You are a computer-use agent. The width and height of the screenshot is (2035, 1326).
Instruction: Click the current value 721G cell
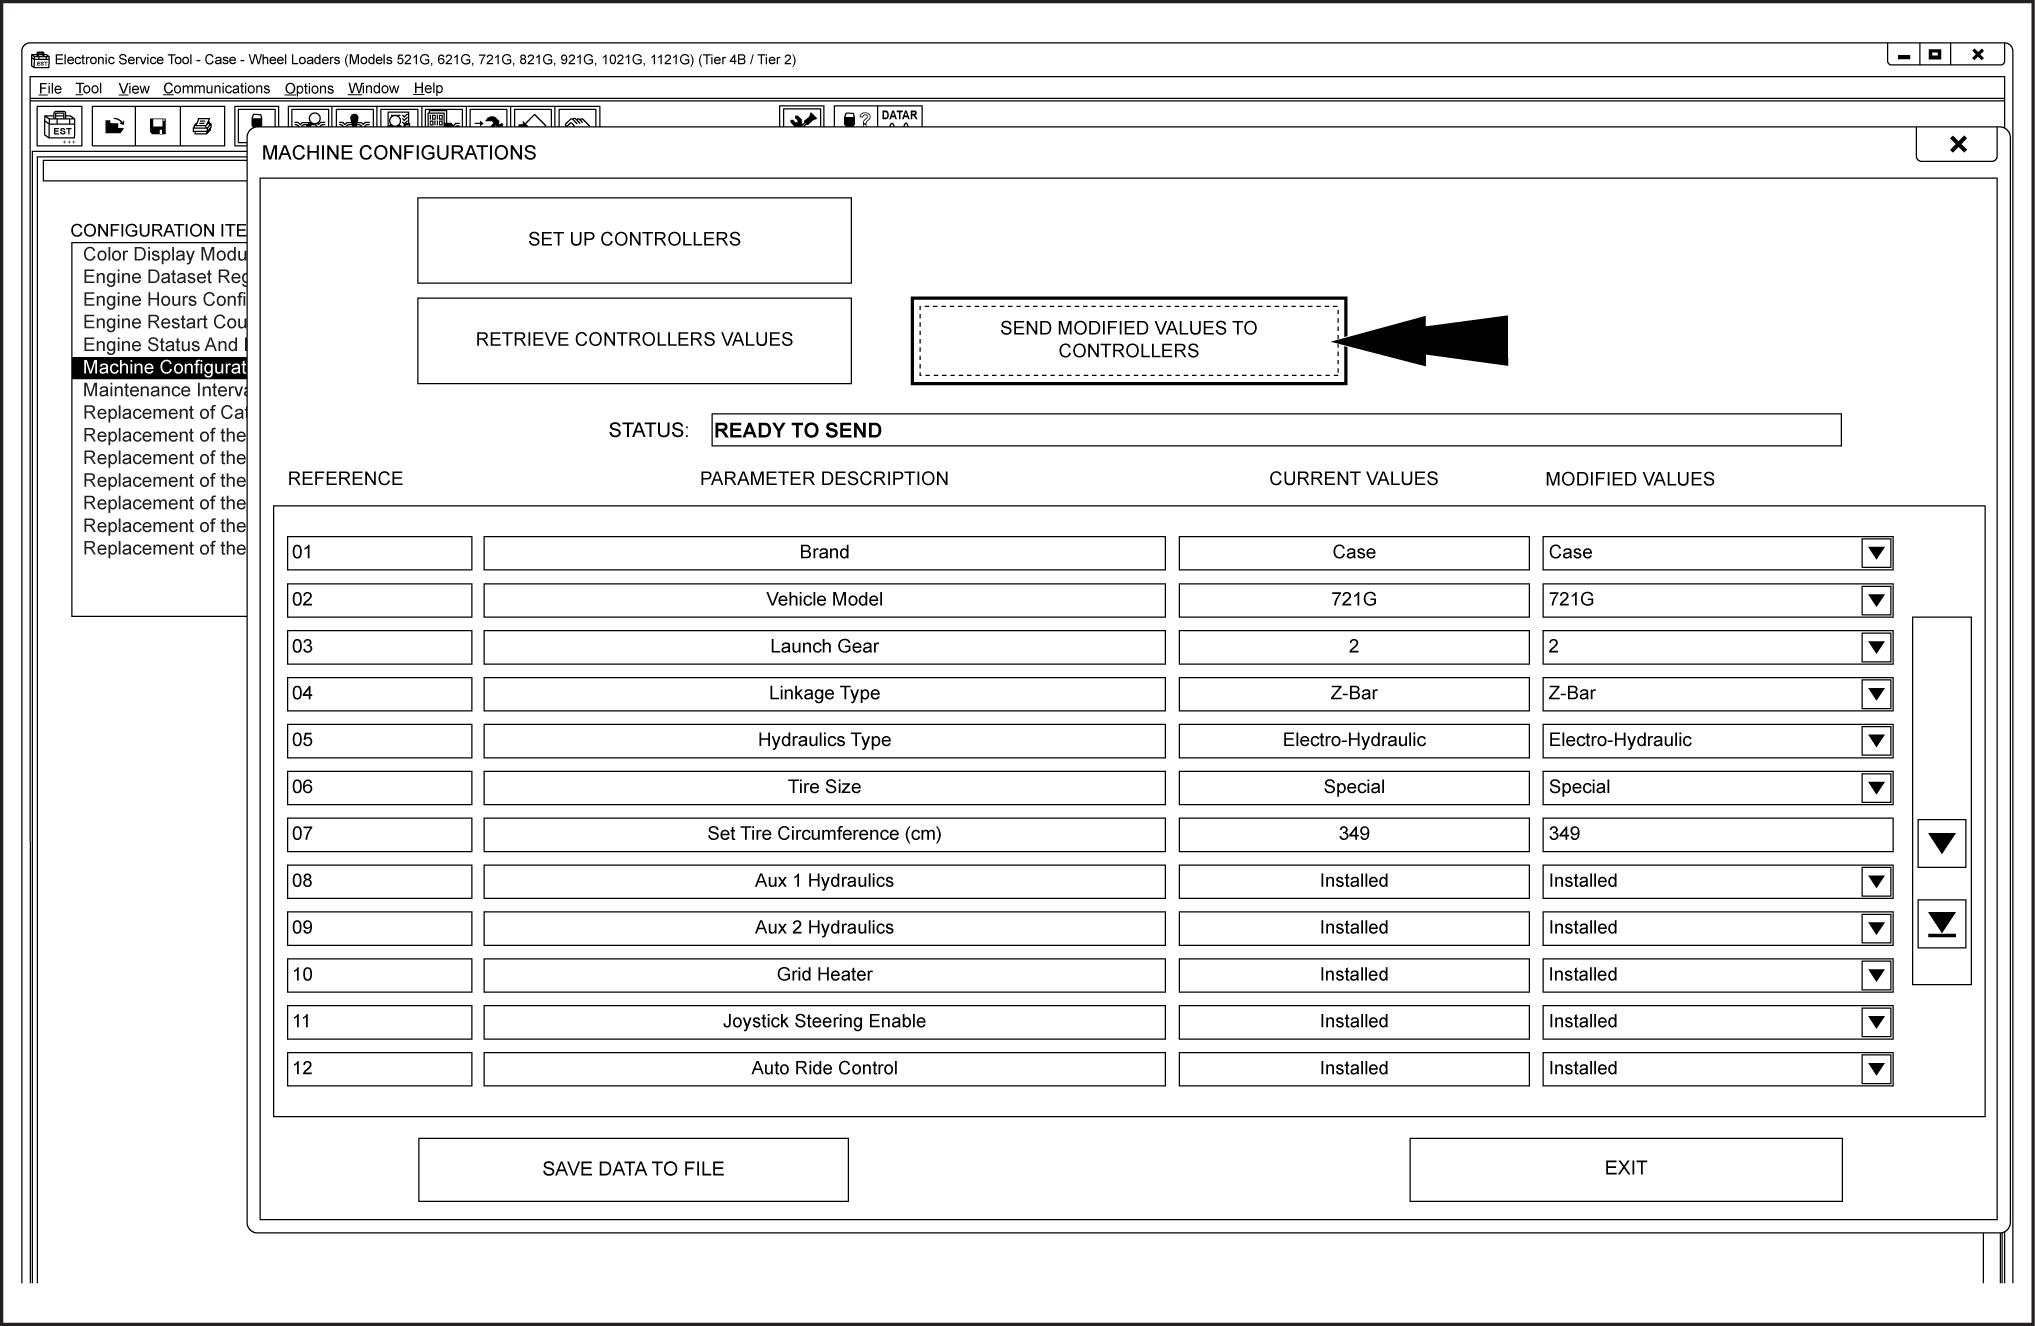pos(1353,600)
